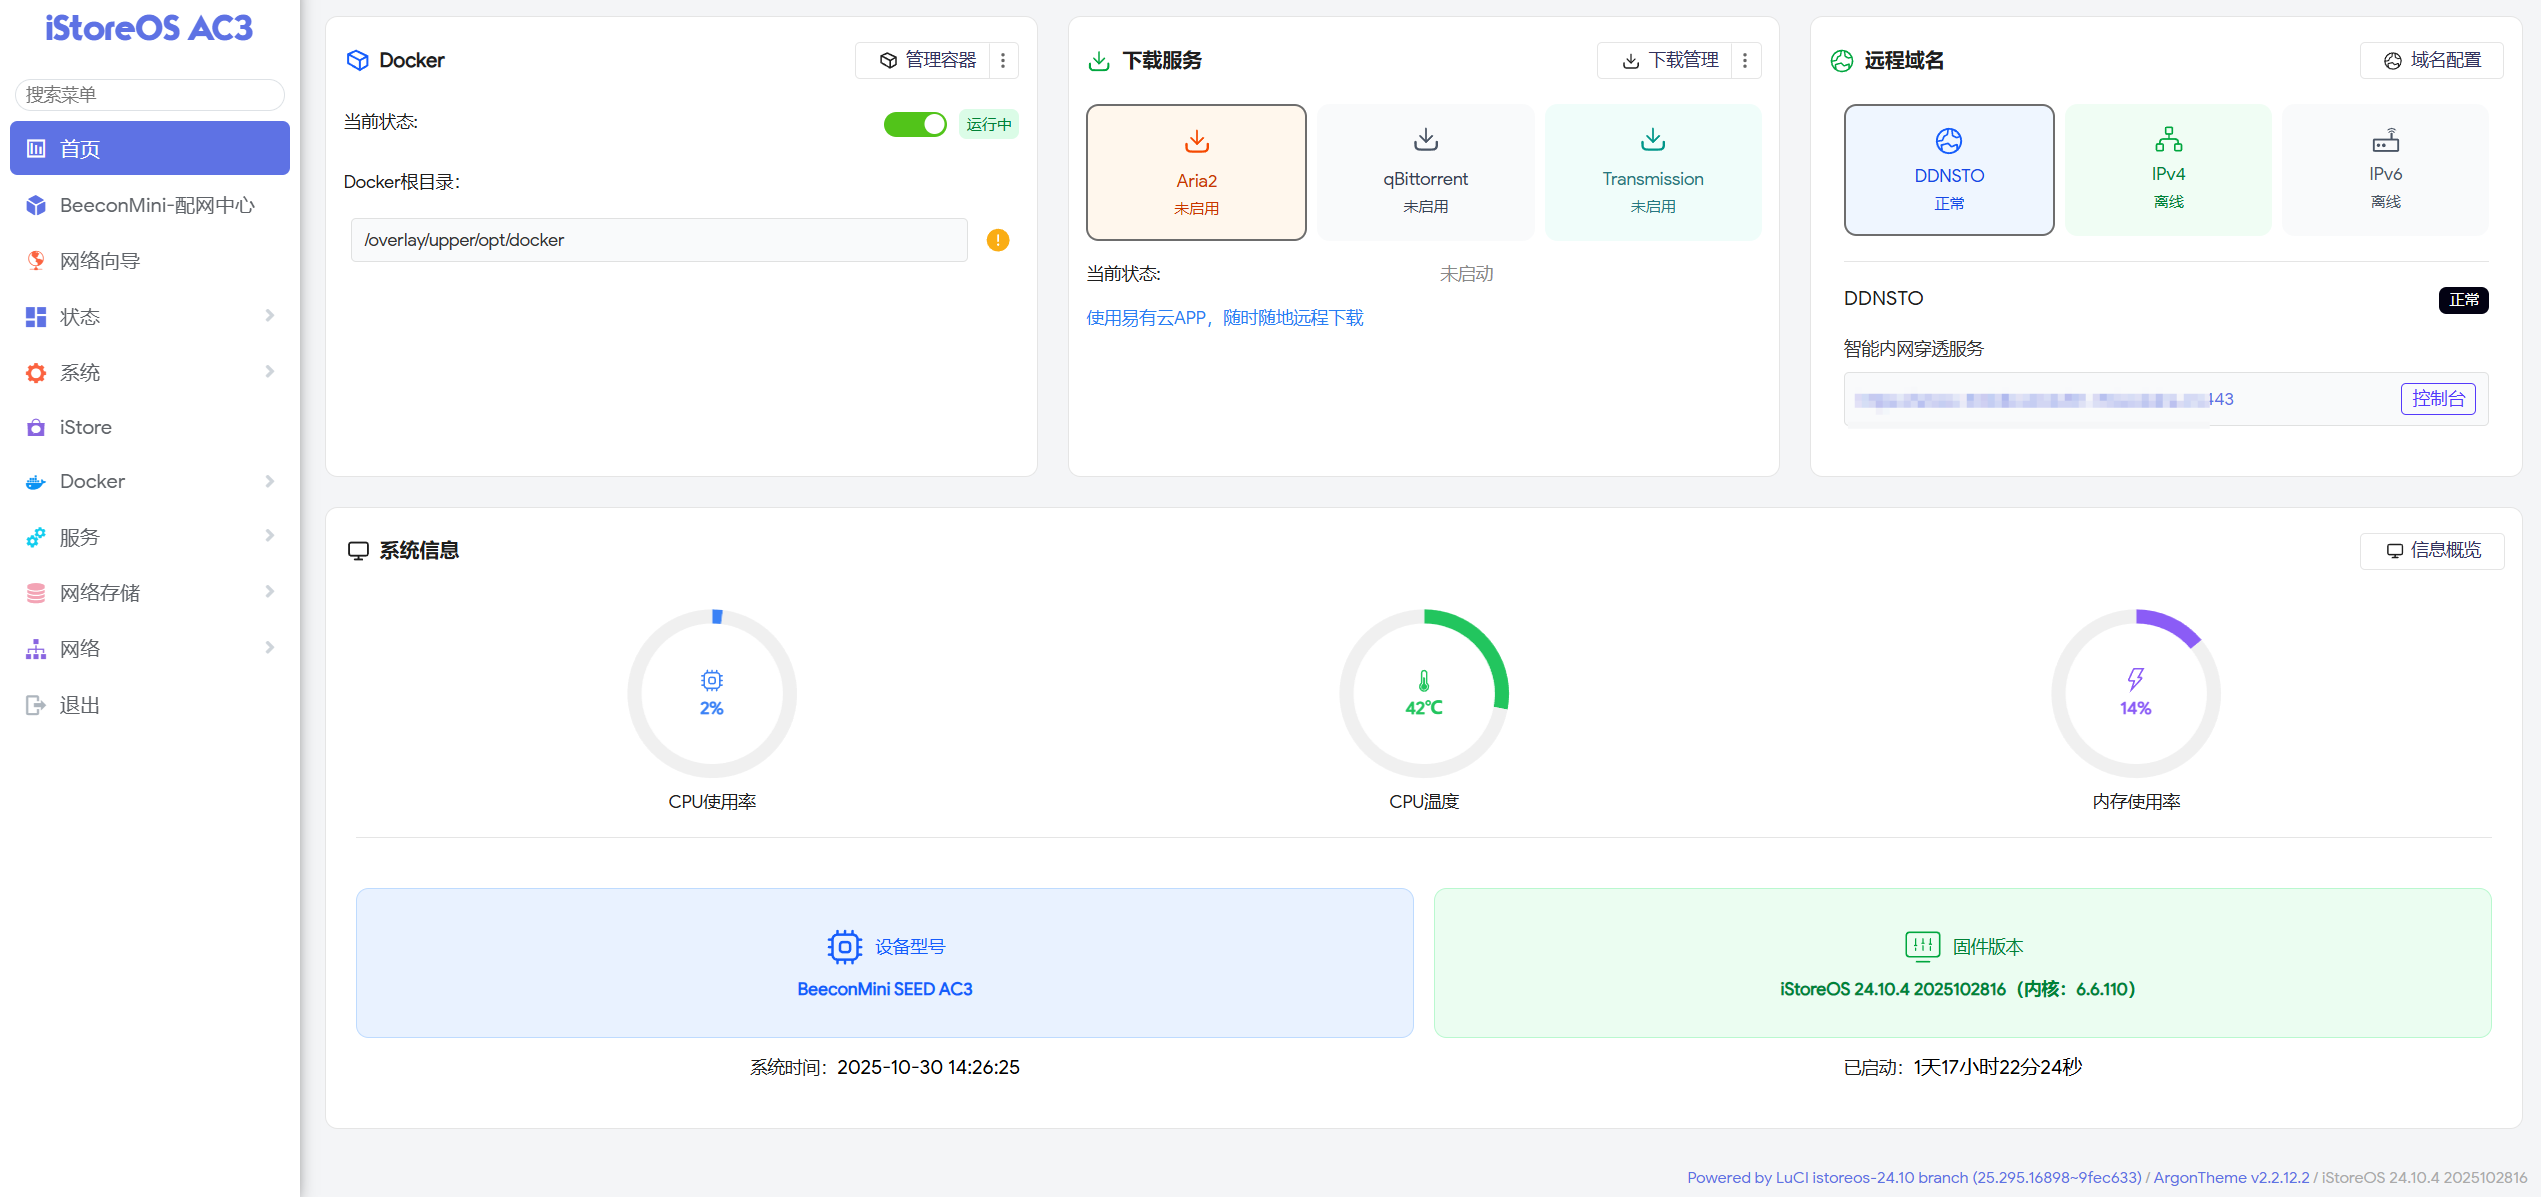Screen dimensions: 2541x1197
Task: Select the IPv4 remote domain card
Action: pyautogui.click(x=2168, y=170)
